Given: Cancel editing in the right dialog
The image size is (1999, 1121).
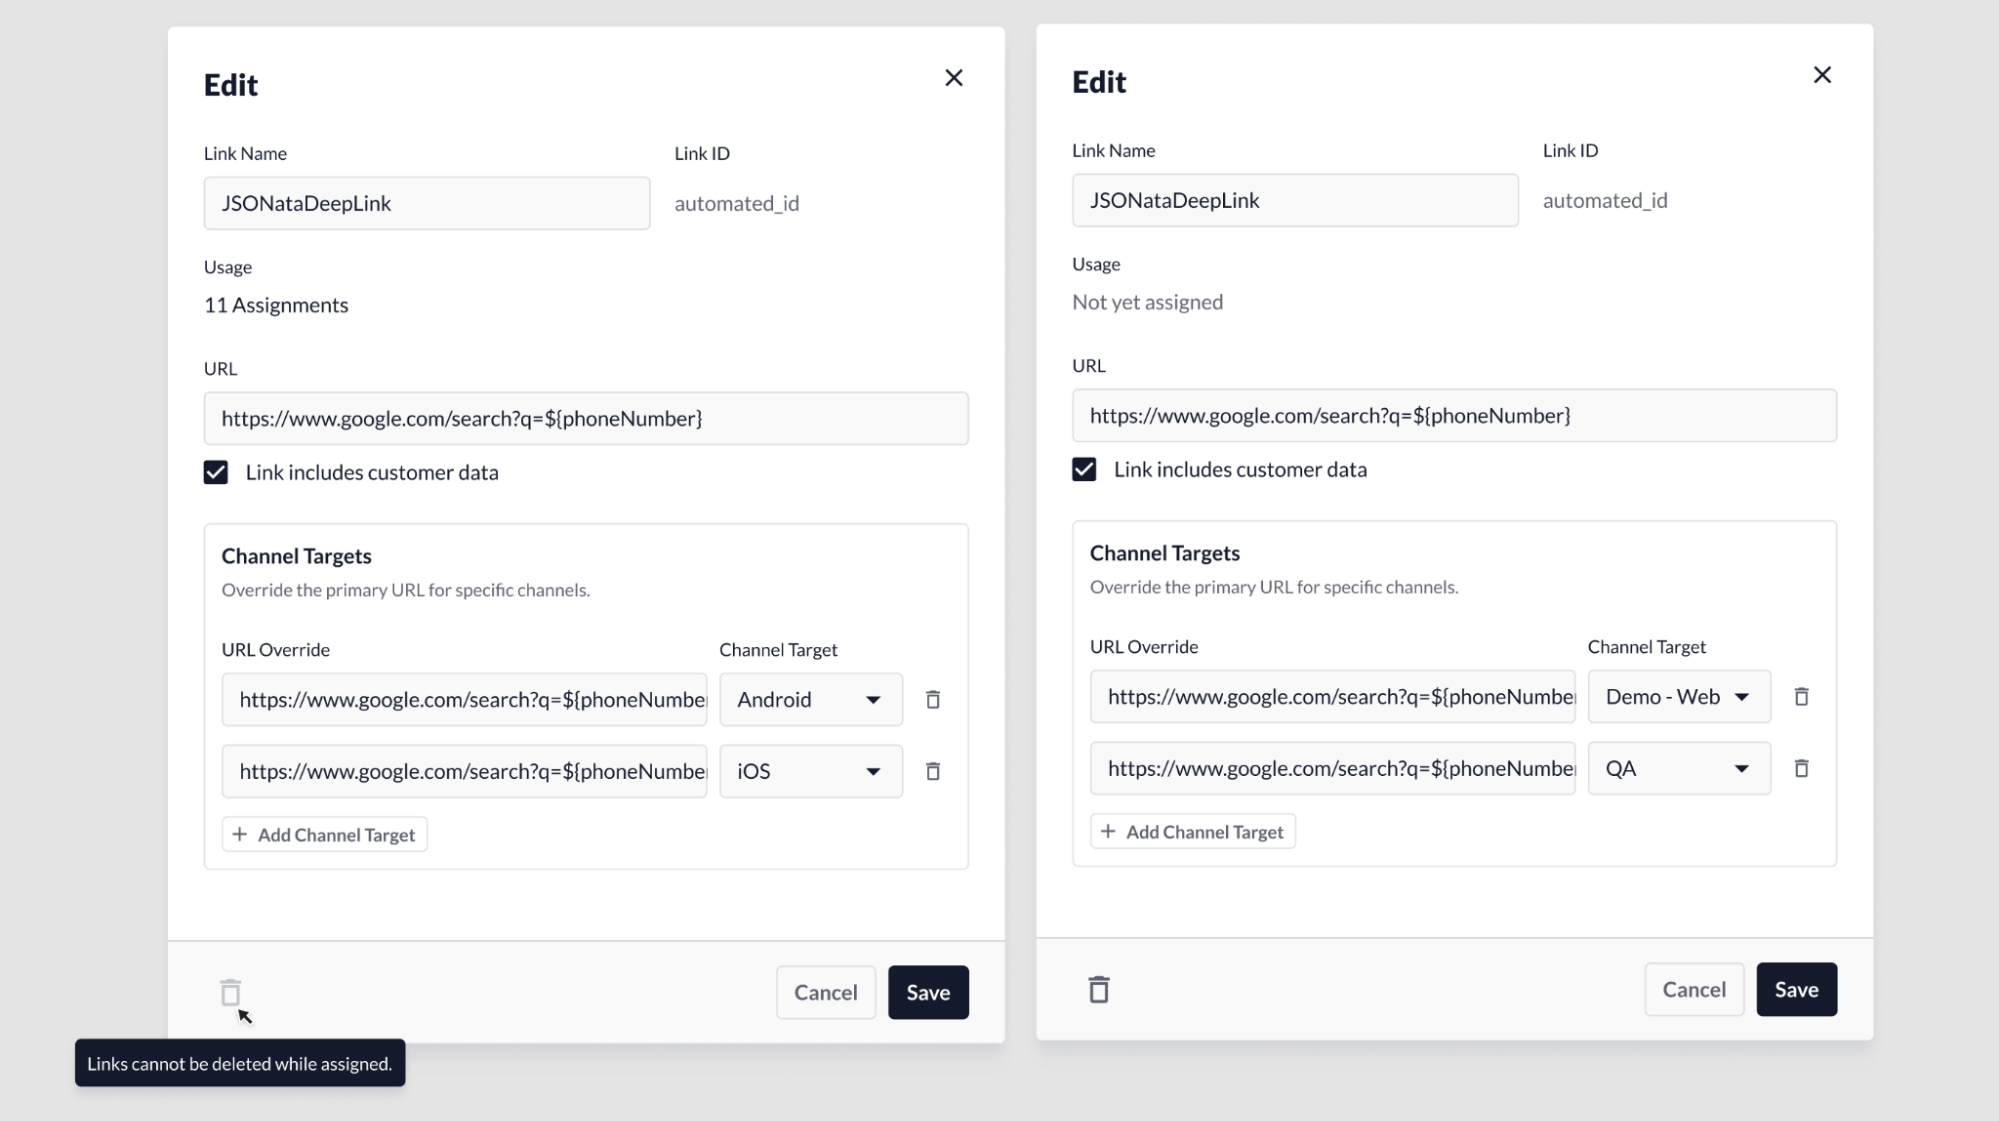Looking at the screenshot, I should pyautogui.click(x=1693, y=989).
